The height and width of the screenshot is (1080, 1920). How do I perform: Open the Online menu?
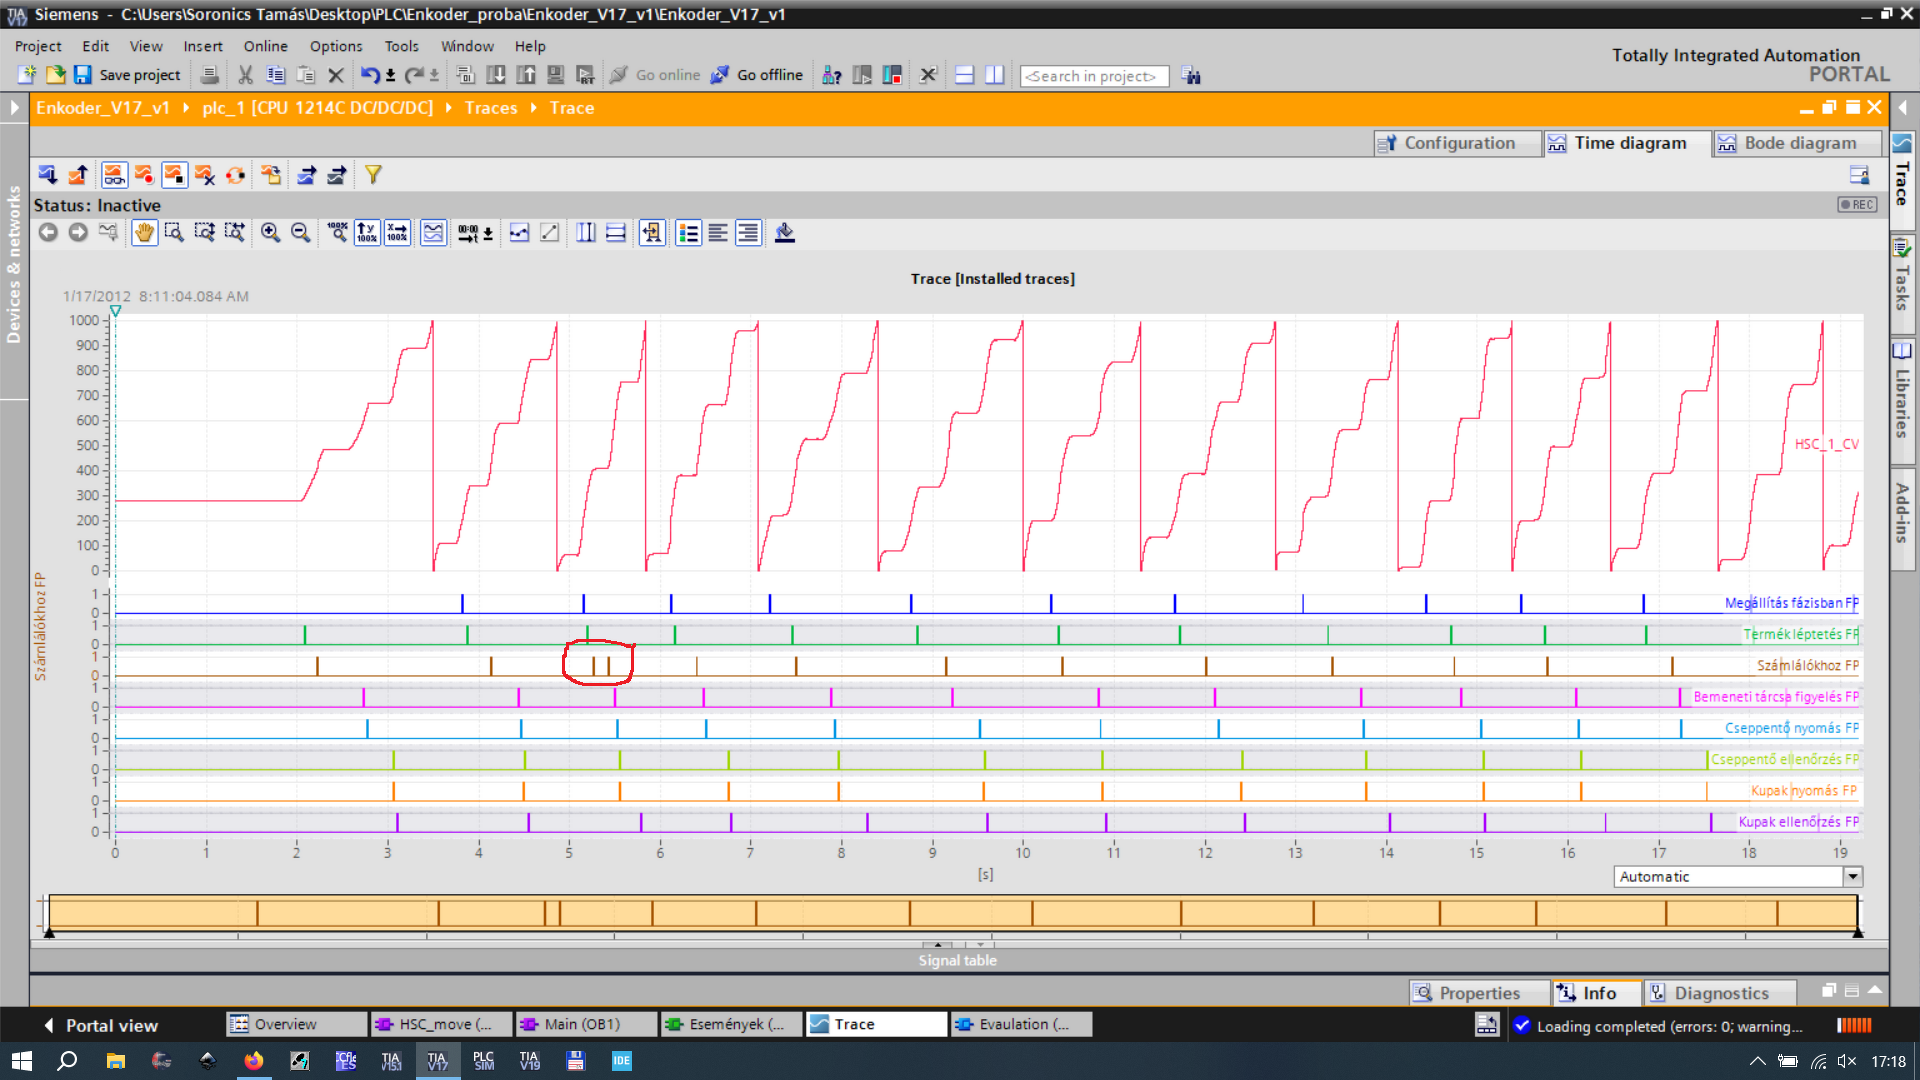click(265, 46)
